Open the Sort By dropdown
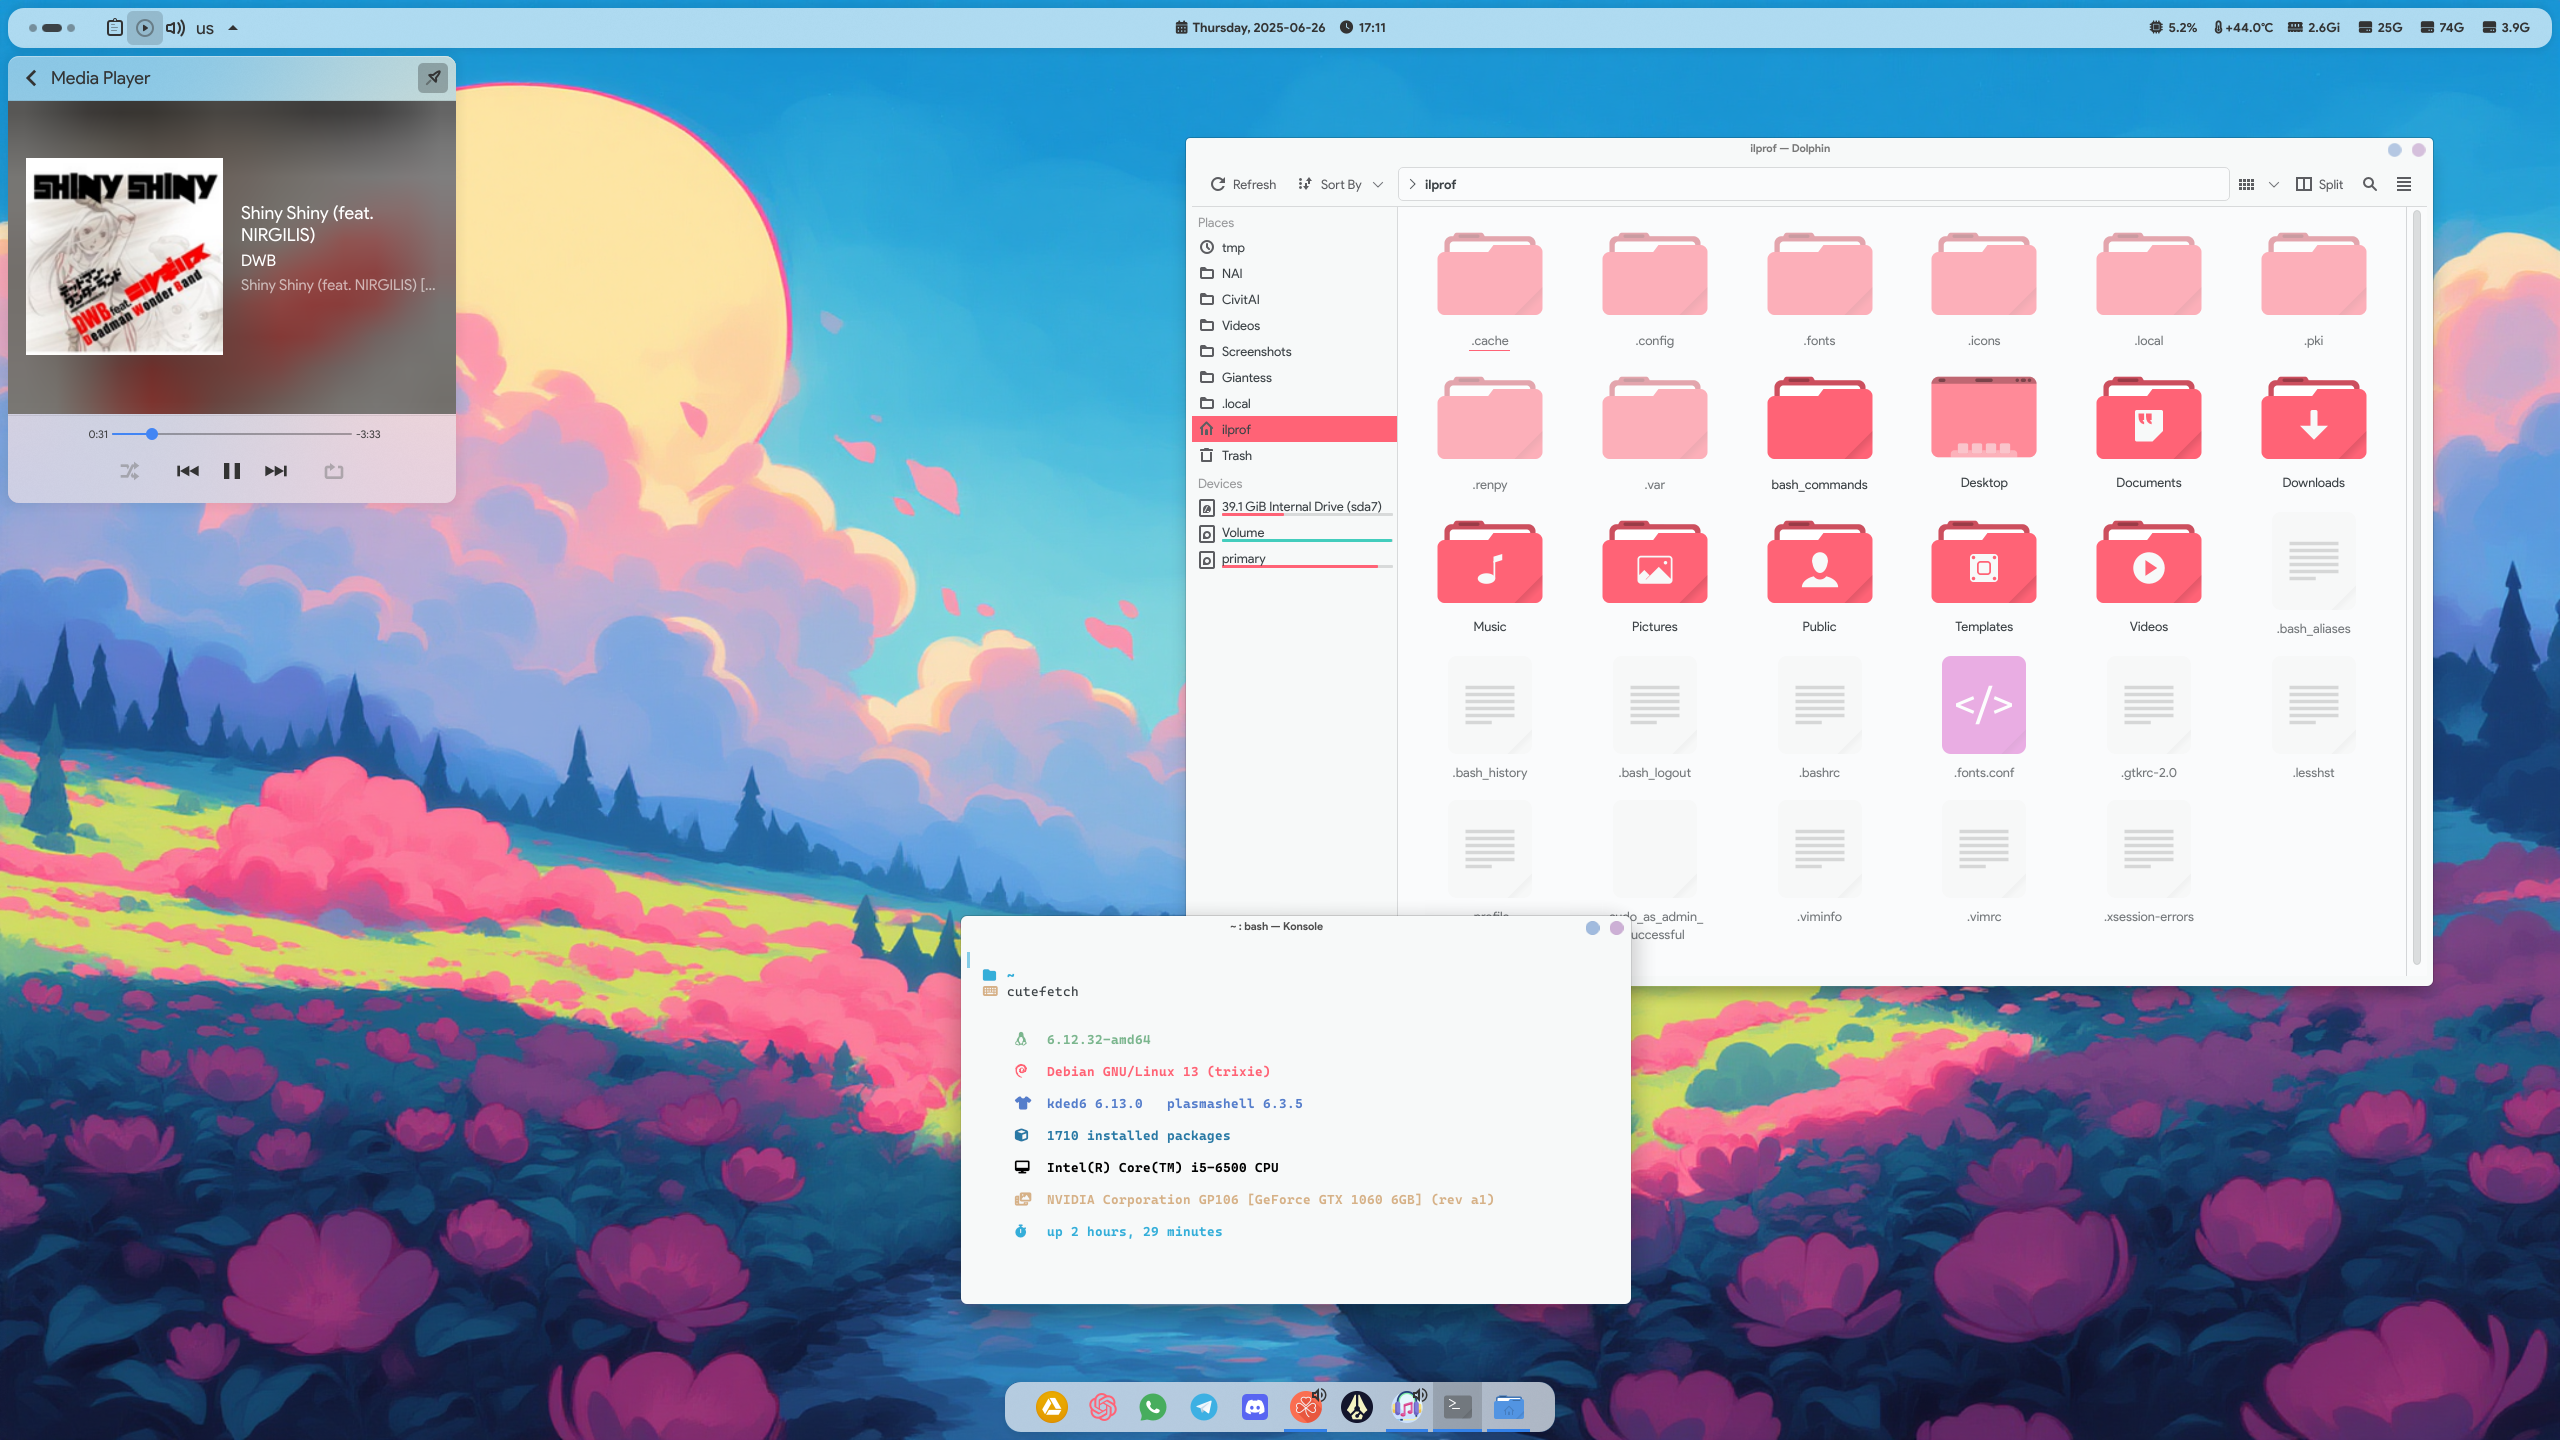Screen dimensions: 2560x1440 pos(1340,184)
